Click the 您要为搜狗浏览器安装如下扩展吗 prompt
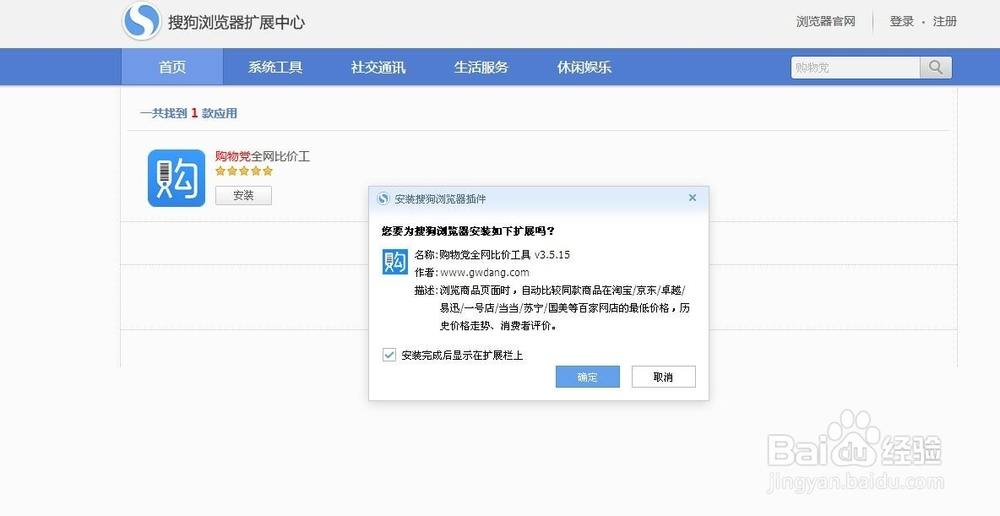The width and height of the screenshot is (1000, 516). pos(468,230)
